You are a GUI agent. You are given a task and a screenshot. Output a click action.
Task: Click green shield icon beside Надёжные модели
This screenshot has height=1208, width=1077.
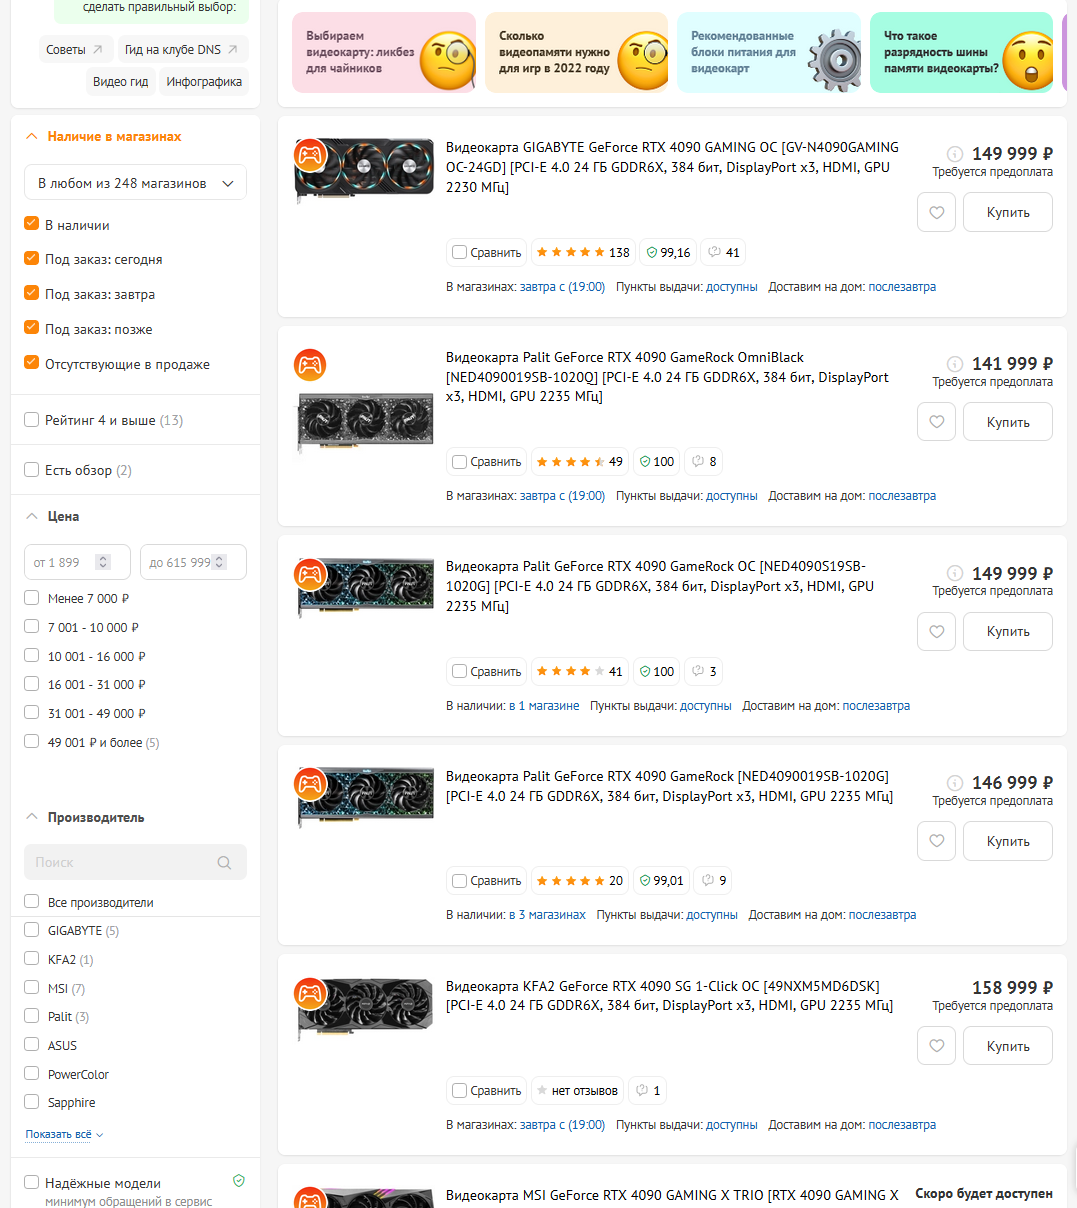tap(239, 1181)
